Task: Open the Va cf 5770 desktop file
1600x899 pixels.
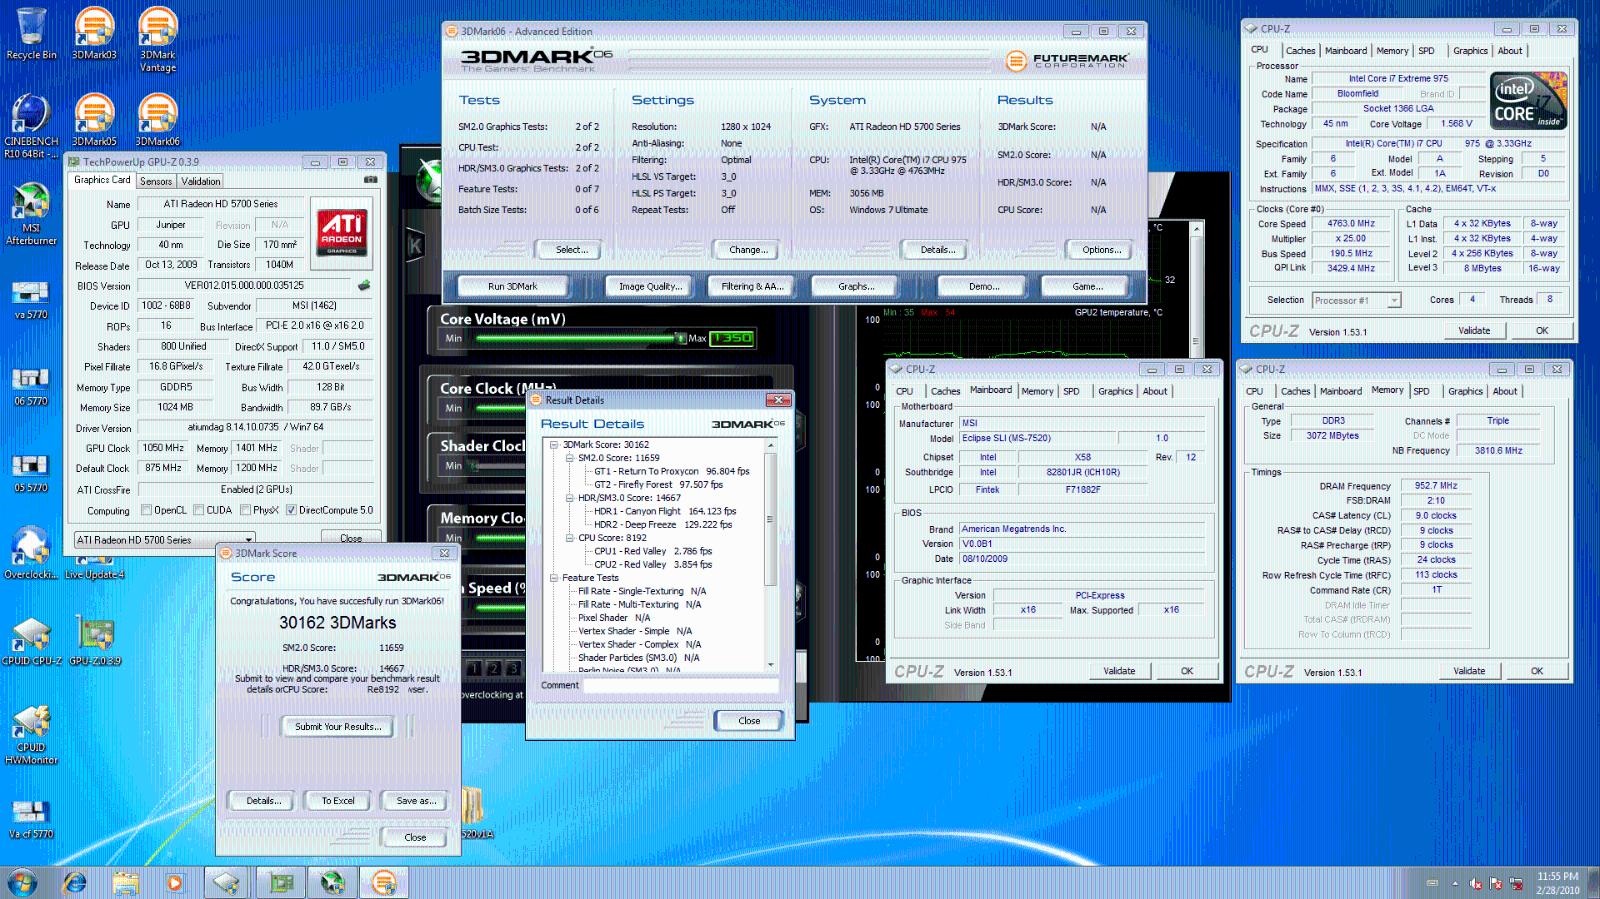Action: pos(31,819)
